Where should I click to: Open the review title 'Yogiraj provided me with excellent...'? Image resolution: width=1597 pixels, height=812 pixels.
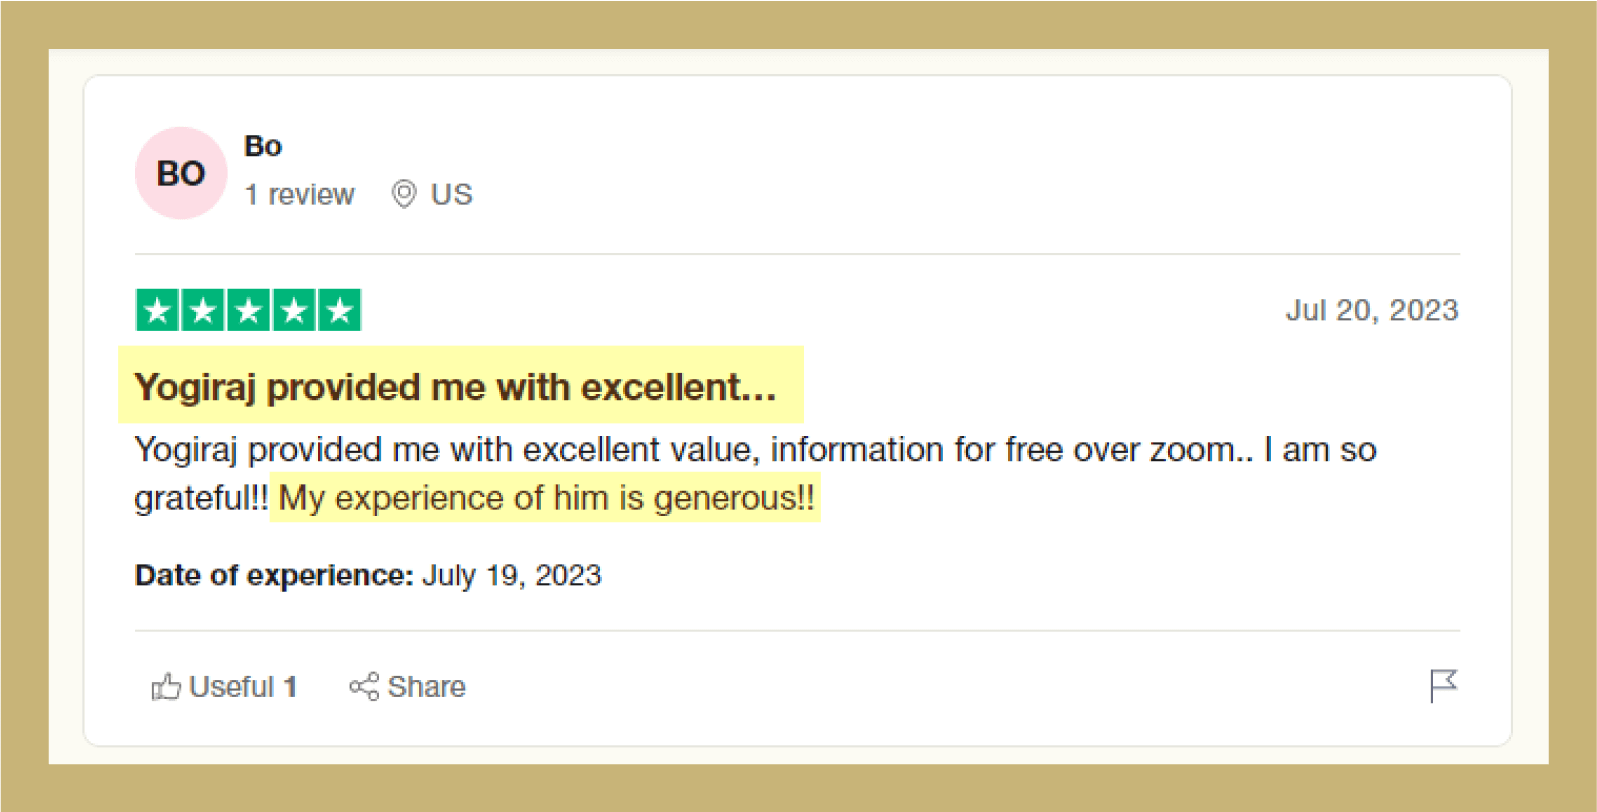[455, 387]
